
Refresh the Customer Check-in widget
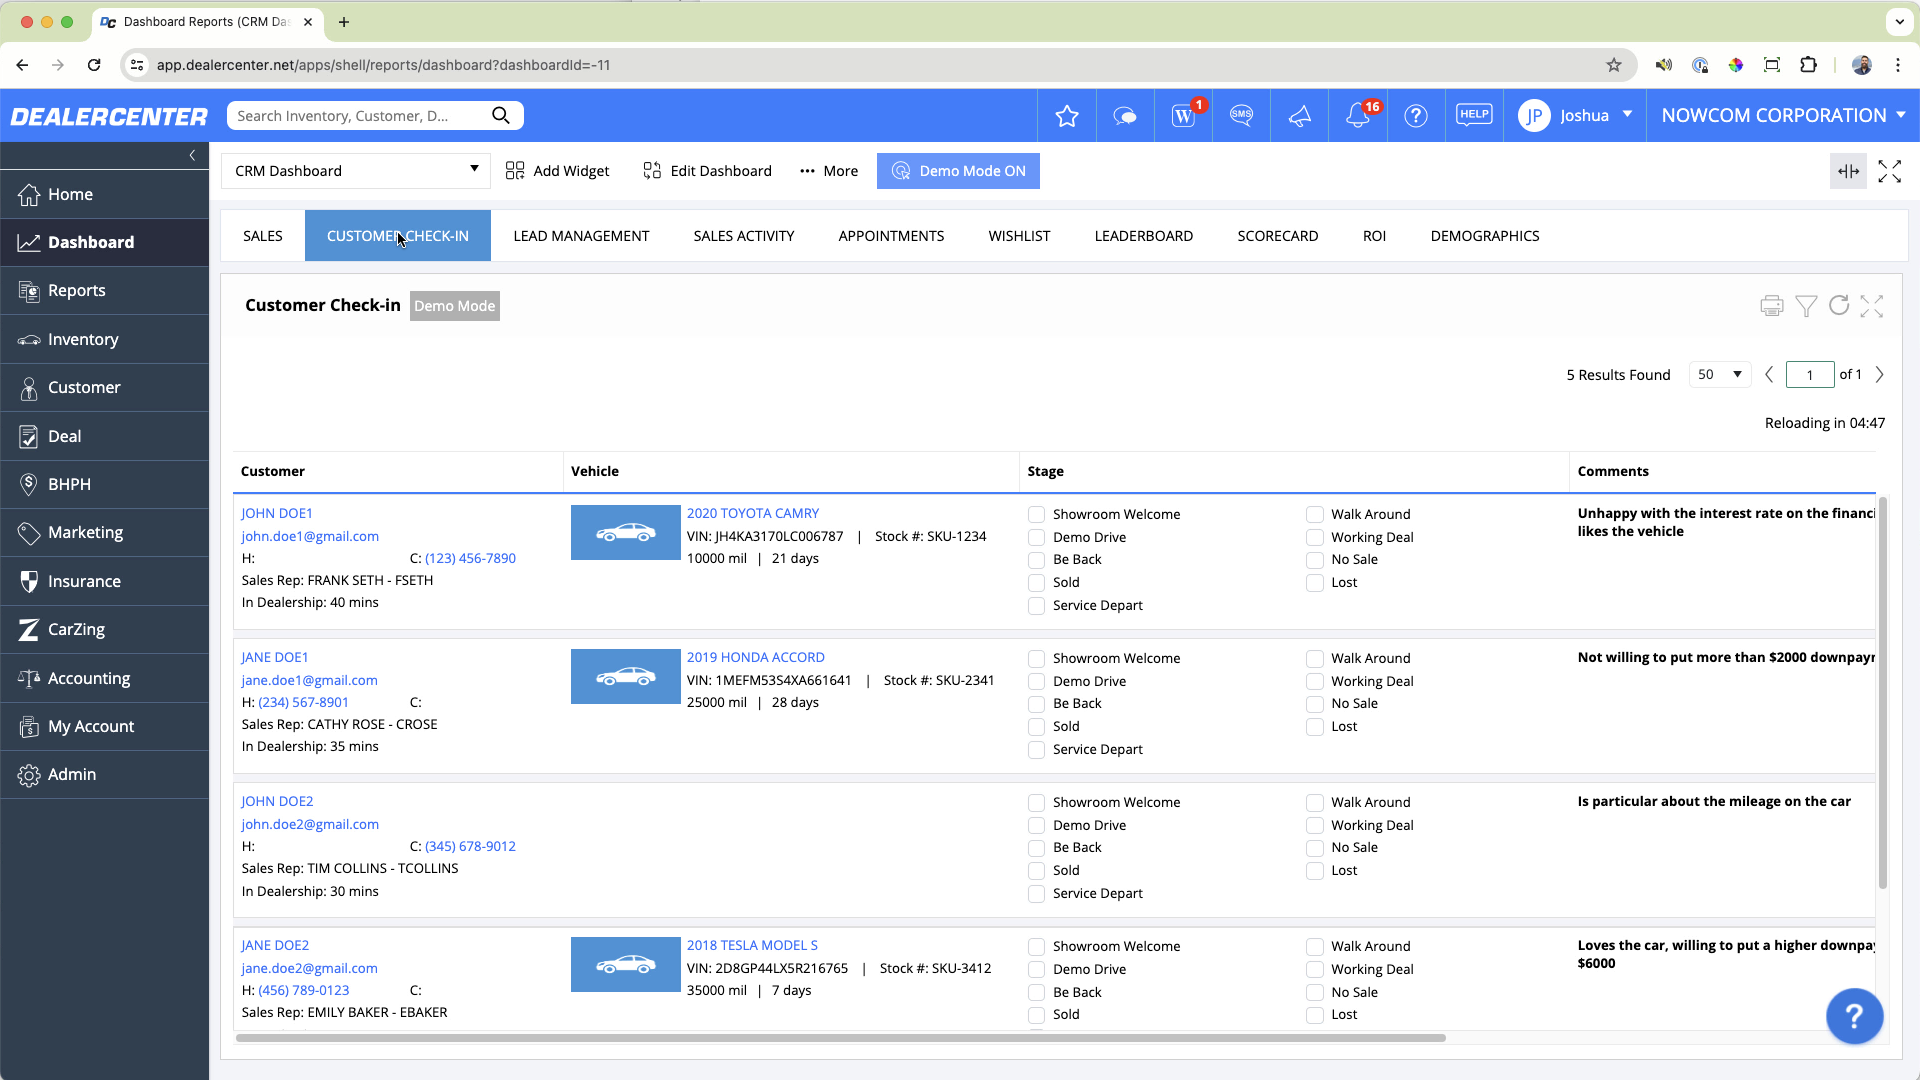[x=1839, y=306]
